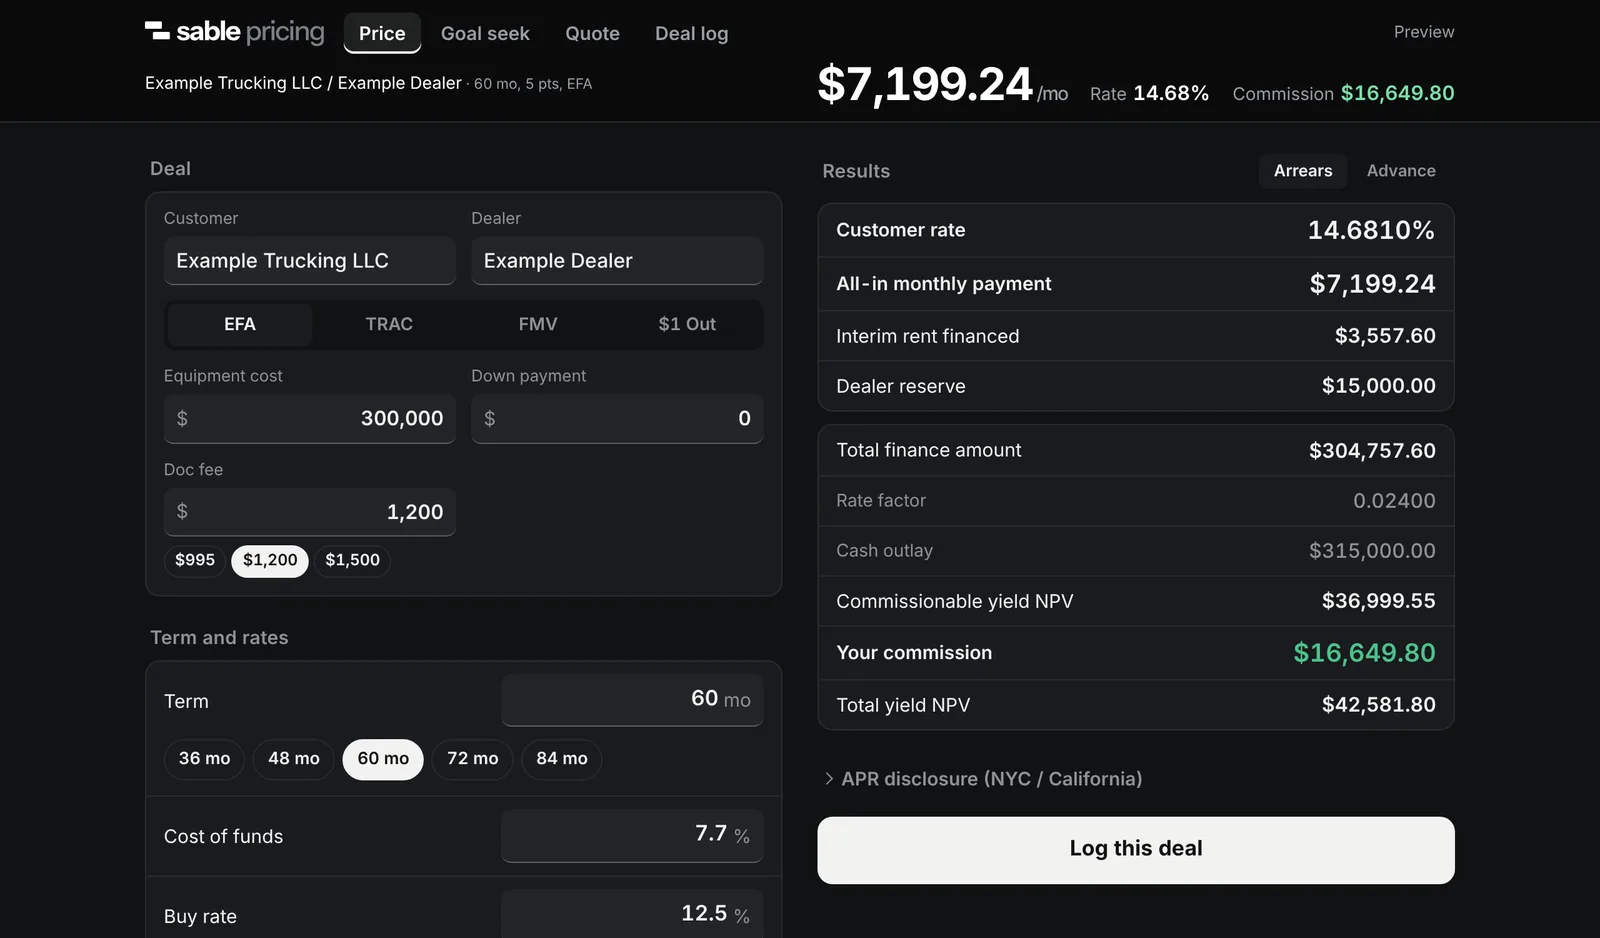Click the Term months input
The width and height of the screenshot is (1600, 938).
pos(632,700)
